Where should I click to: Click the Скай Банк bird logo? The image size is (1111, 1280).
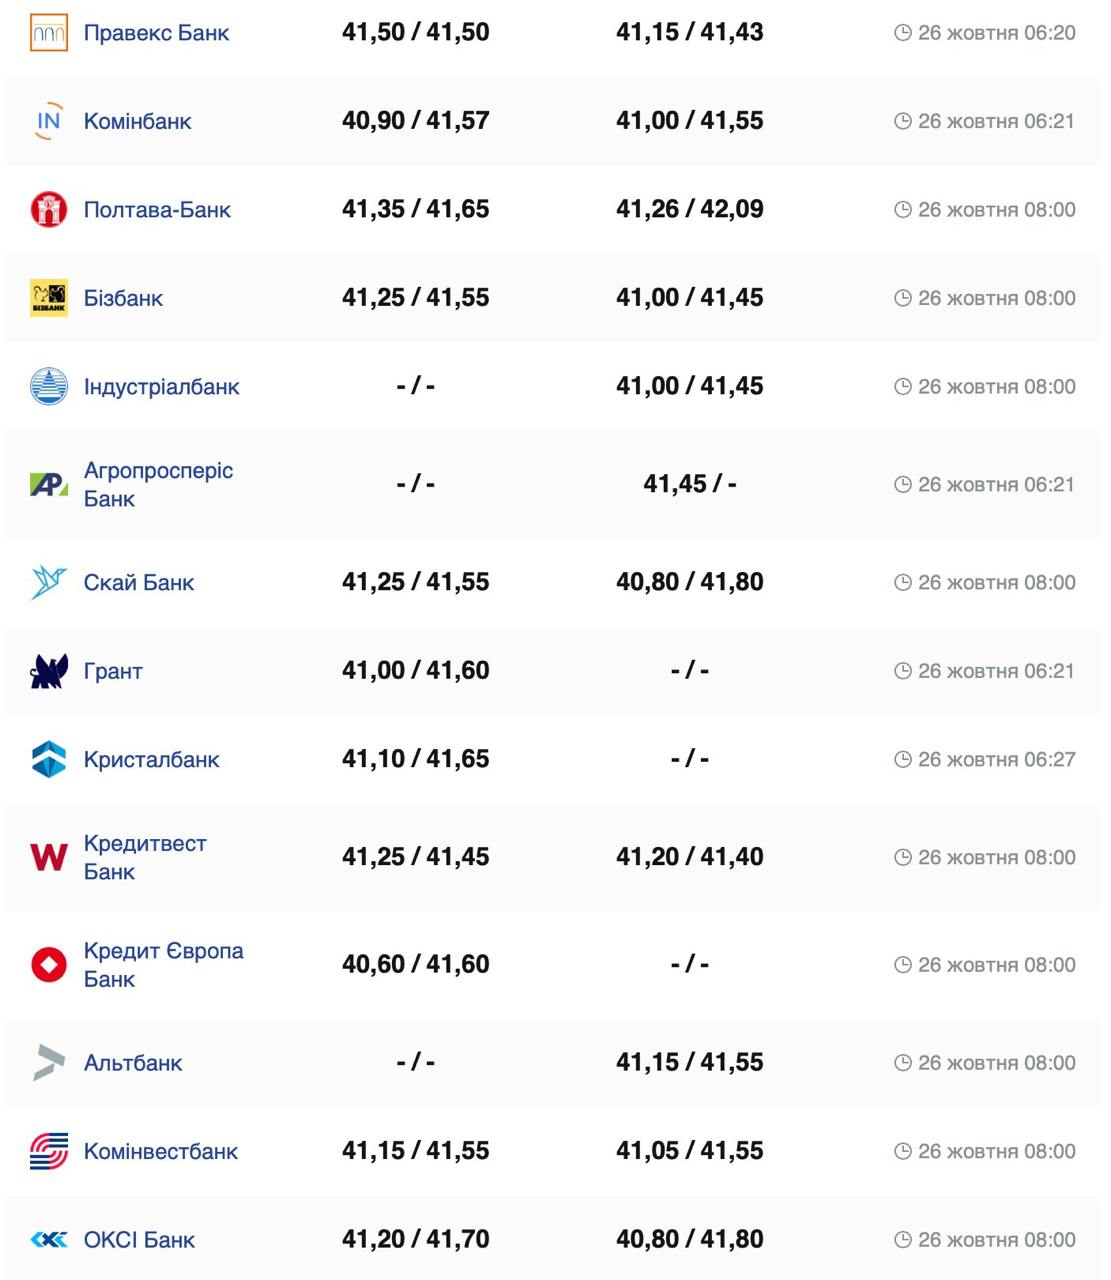click(x=49, y=582)
